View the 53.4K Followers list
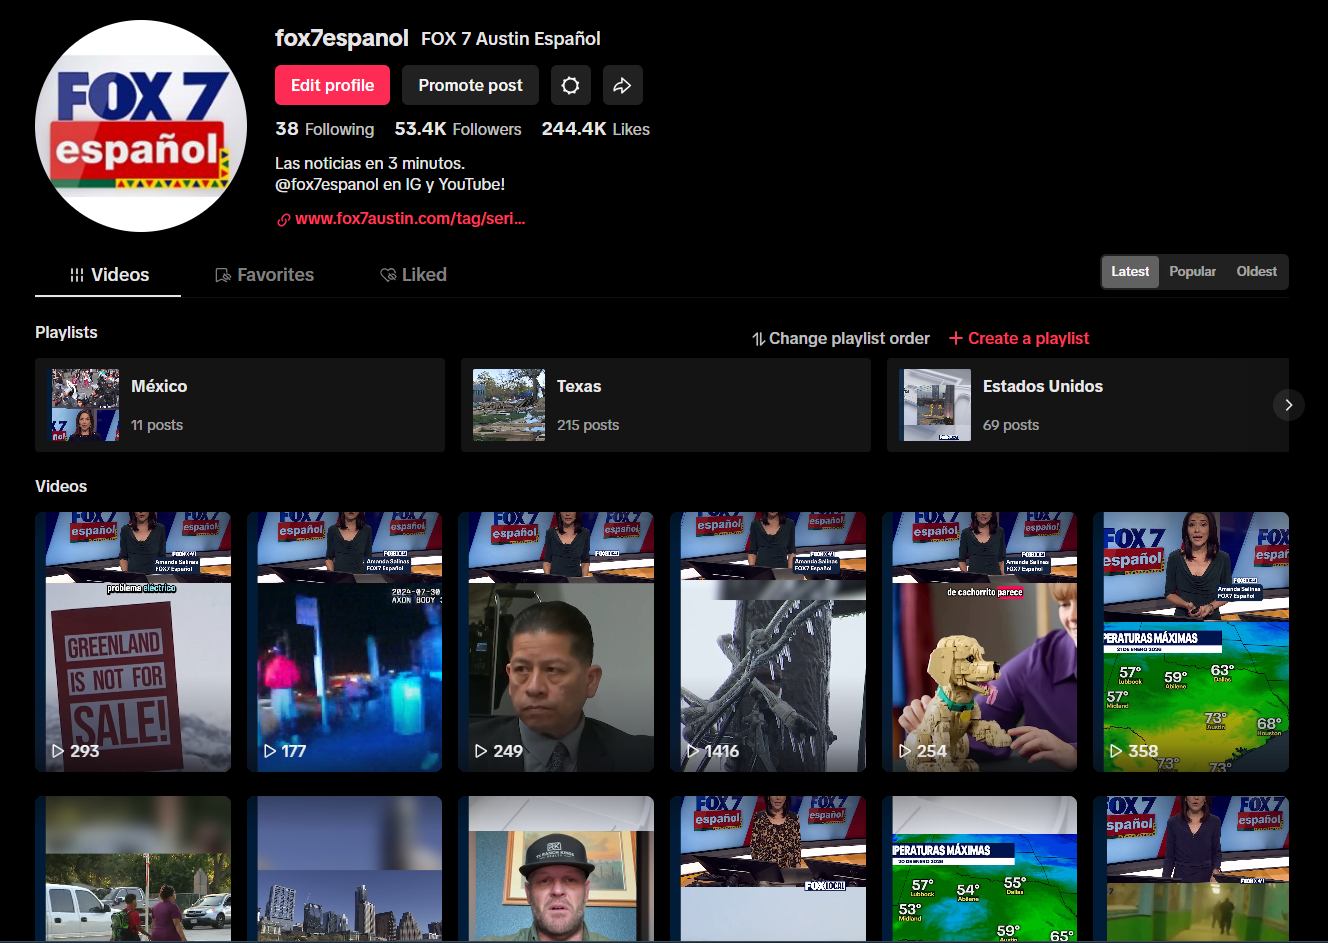Screen dimensions: 1328x943 point(458,129)
